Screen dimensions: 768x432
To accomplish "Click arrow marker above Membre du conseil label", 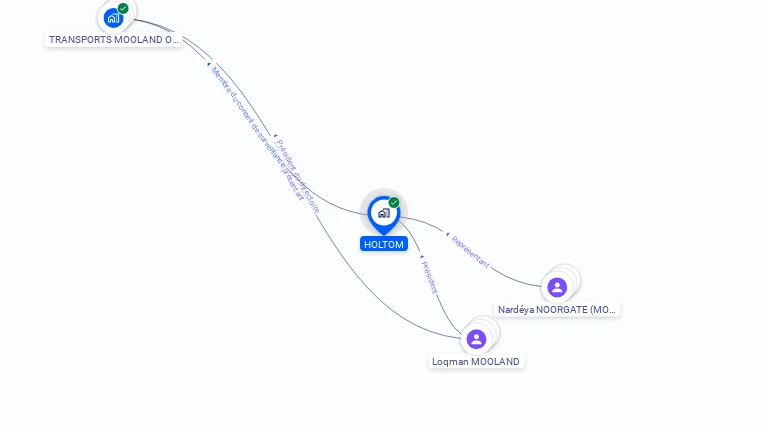I will click(209, 64).
